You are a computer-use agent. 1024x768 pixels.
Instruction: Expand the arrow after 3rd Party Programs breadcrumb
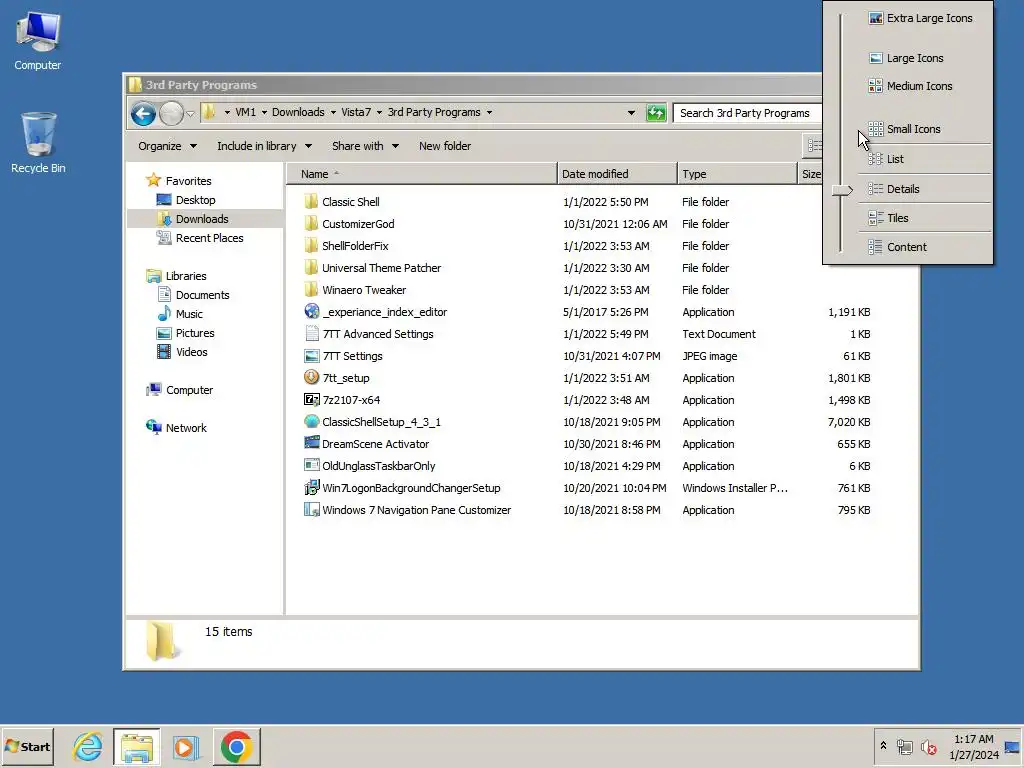(489, 112)
